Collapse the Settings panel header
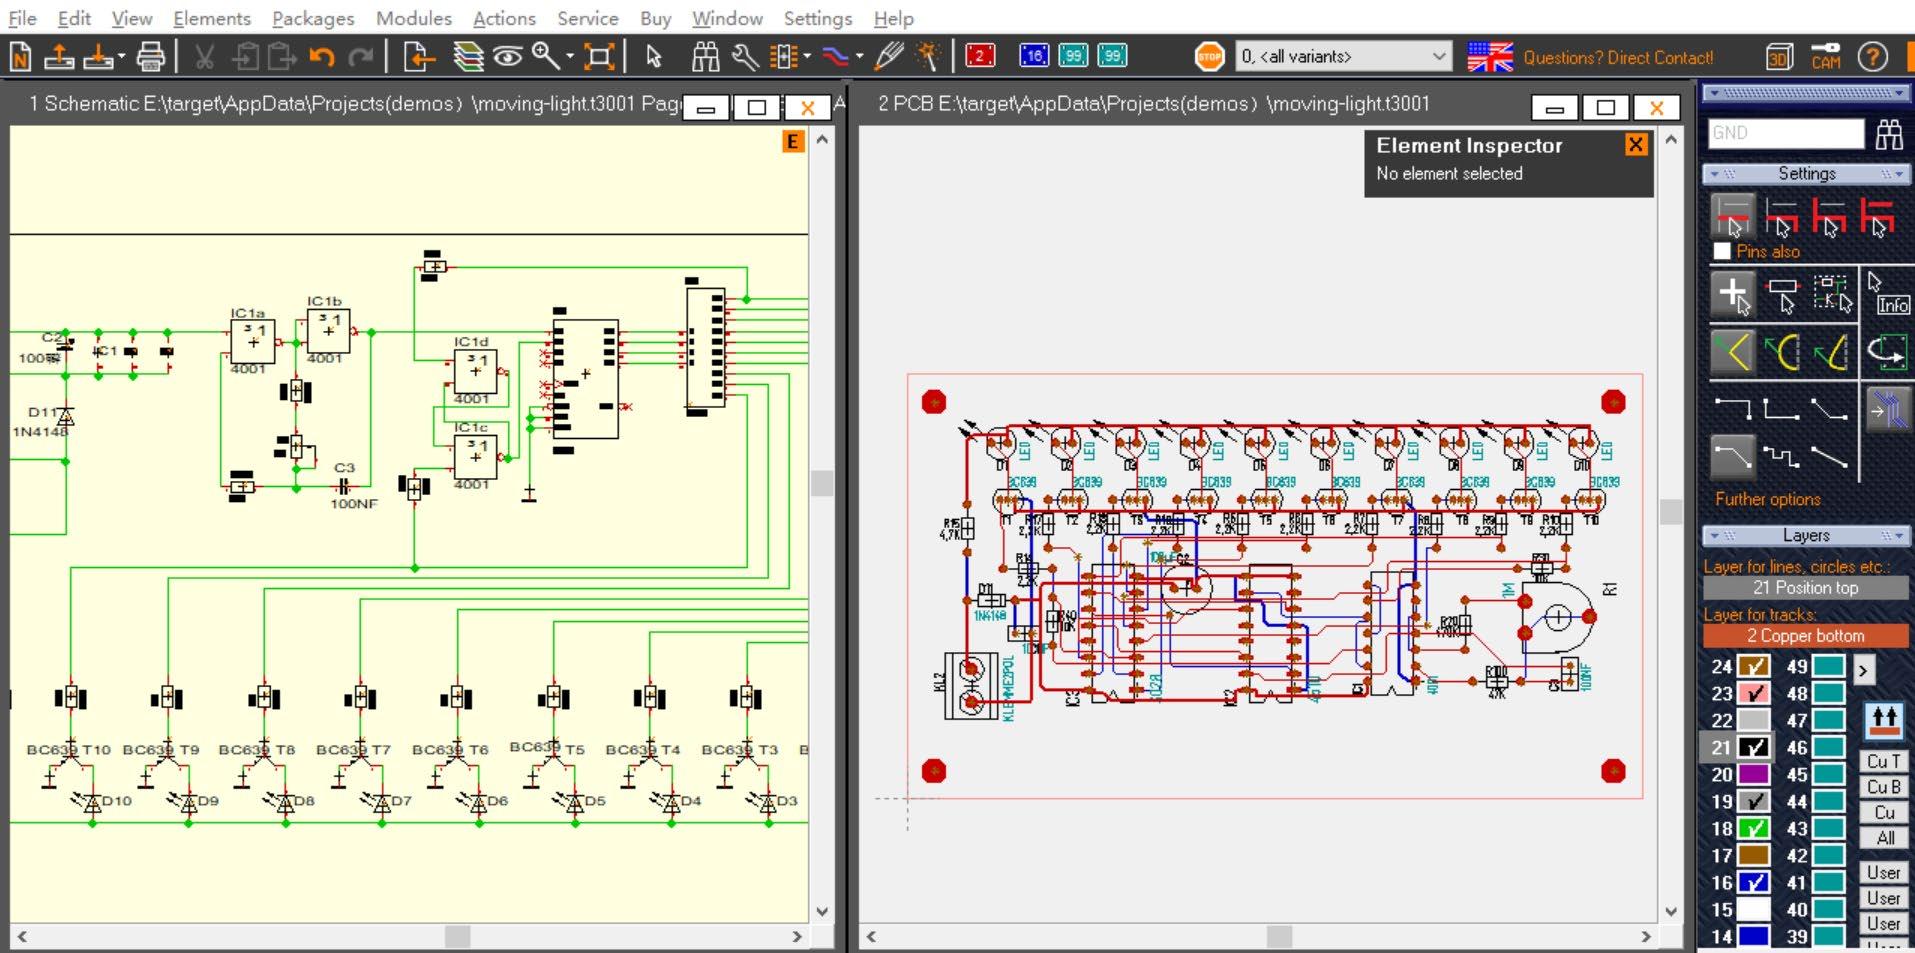This screenshot has width=1915, height=953. point(1805,174)
